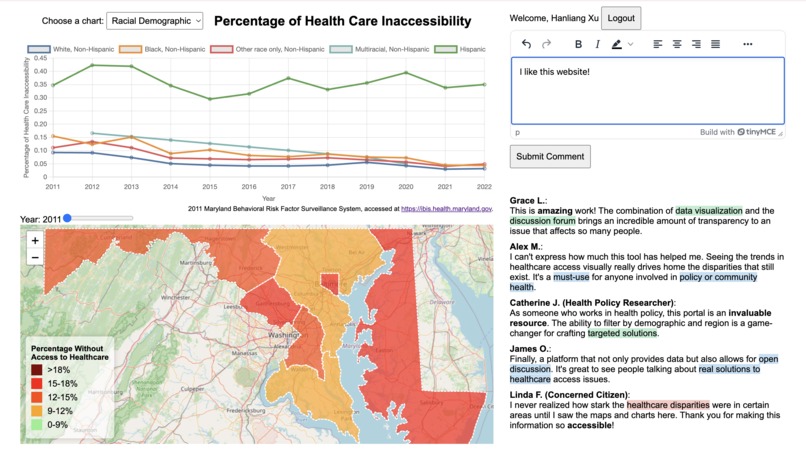Align comment text left
This screenshot has width=806, height=457.
657,44
